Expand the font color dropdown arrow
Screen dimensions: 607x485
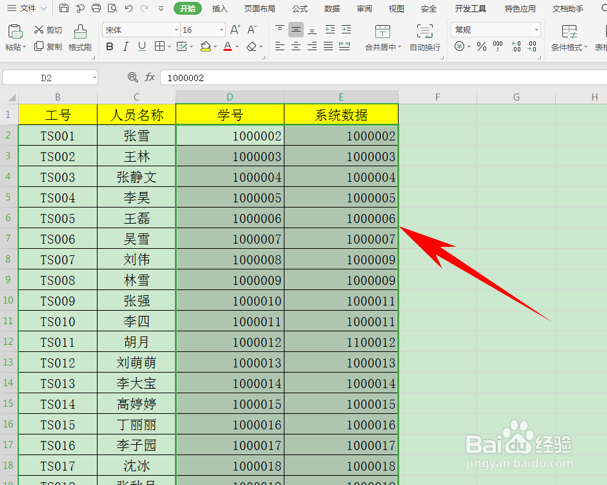[x=237, y=47]
